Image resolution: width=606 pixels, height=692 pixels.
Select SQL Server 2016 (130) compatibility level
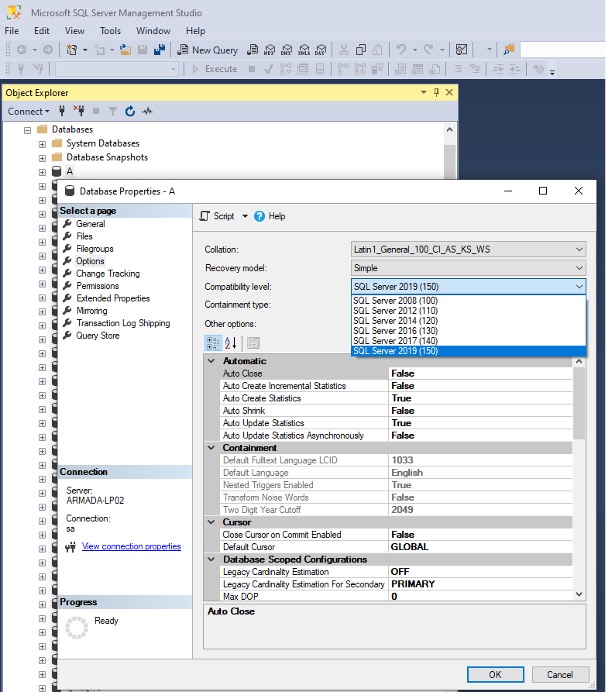coord(468,331)
